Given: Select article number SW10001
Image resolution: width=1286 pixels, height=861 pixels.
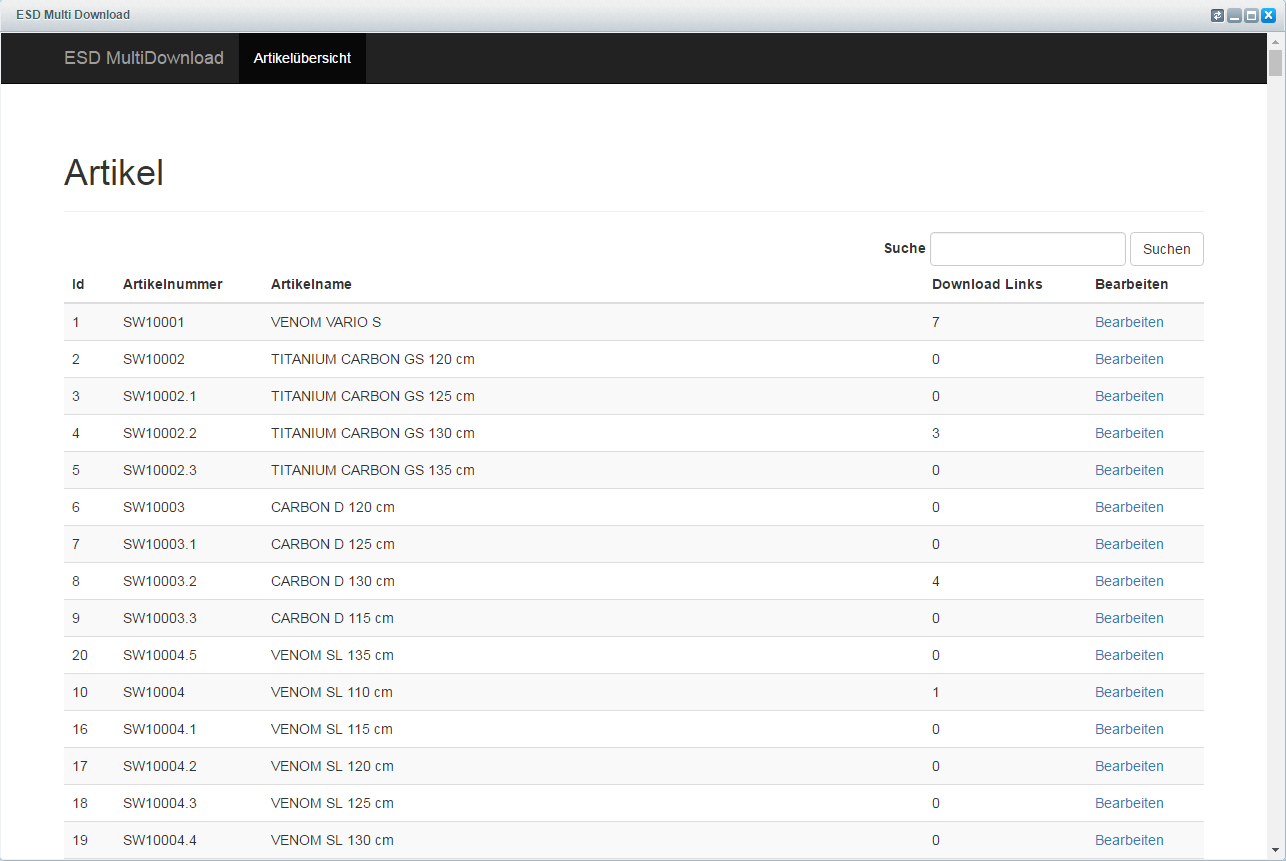Looking at the screenshot, I should 154,322.
